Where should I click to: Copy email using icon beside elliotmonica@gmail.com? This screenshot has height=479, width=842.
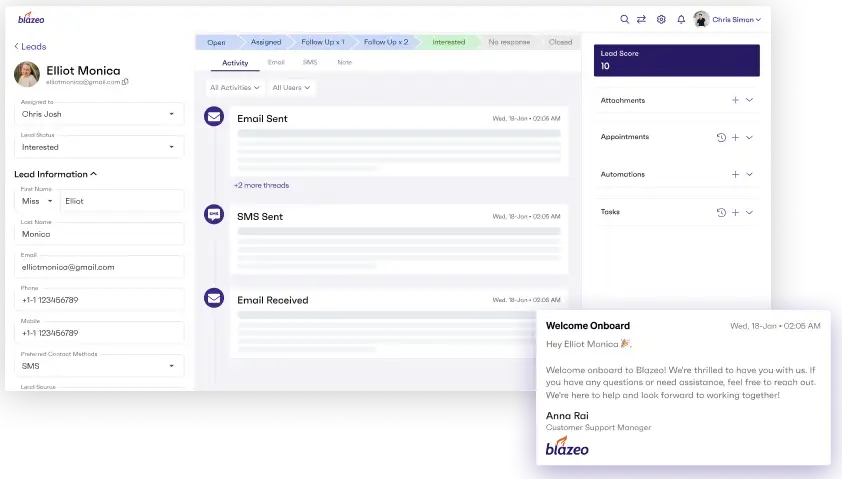click(x=125, y=82)
